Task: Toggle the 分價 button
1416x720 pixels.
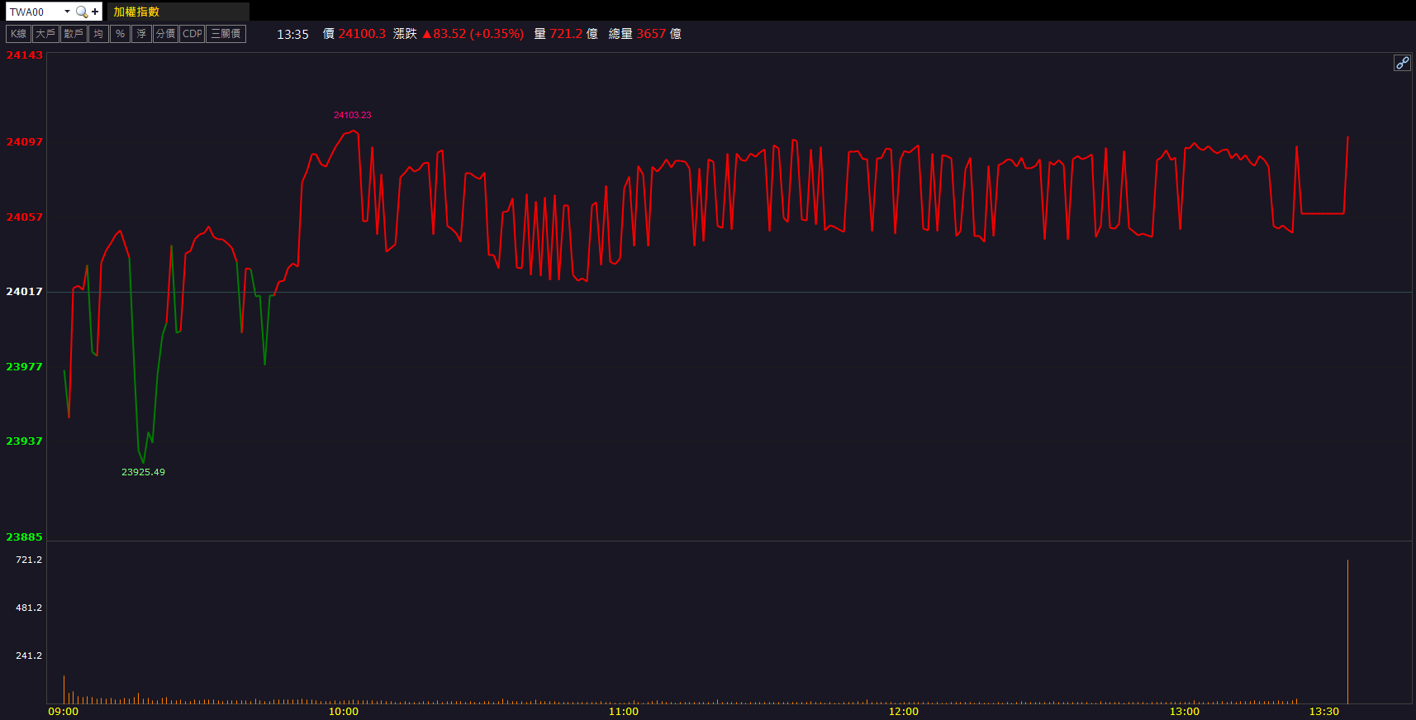Action: point(165,34)
